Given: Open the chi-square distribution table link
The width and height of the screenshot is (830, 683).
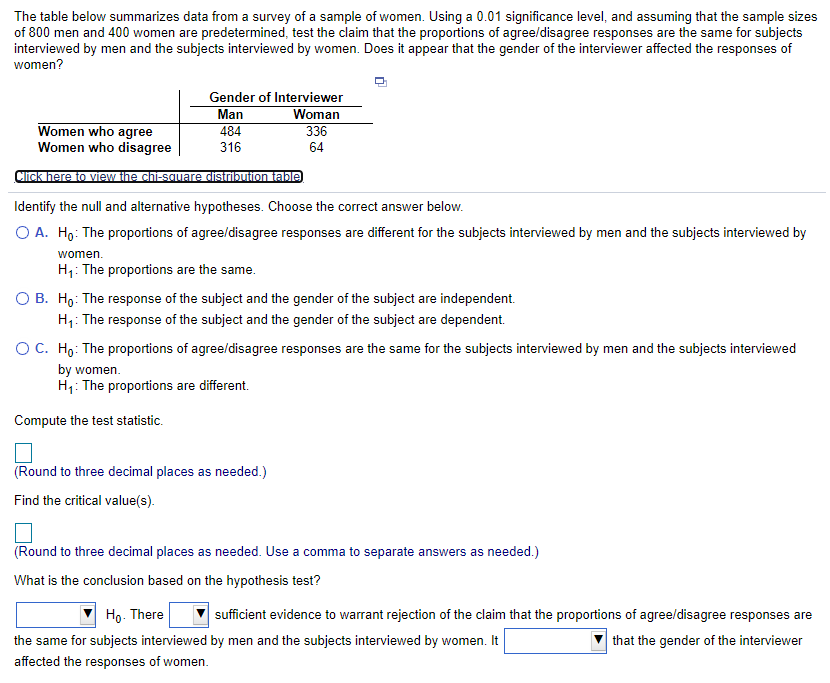Looking at the screenshot, I should pos(159,176).
